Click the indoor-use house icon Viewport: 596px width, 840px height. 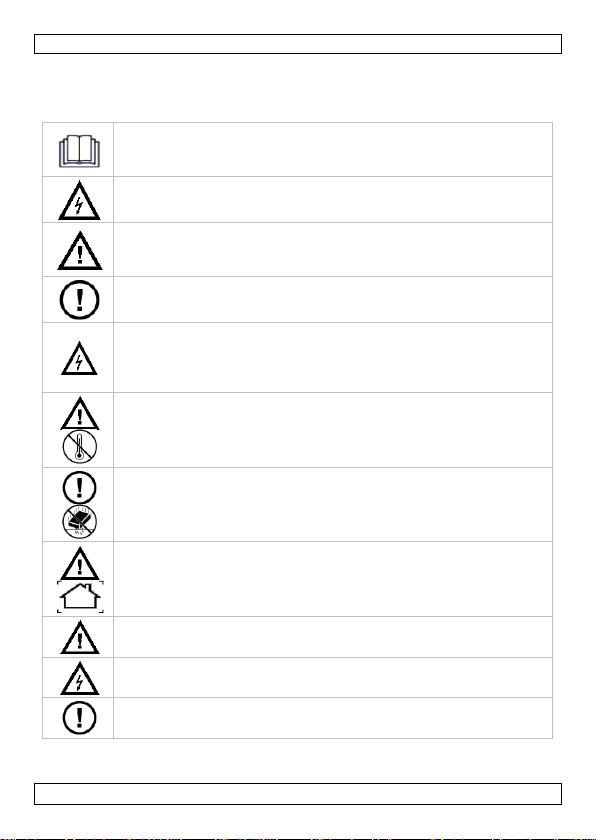80,597
